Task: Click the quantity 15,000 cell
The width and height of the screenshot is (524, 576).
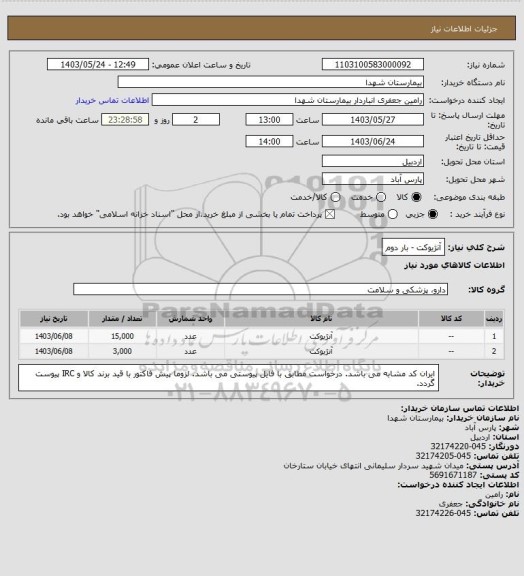Action: (x=122, y=336)
